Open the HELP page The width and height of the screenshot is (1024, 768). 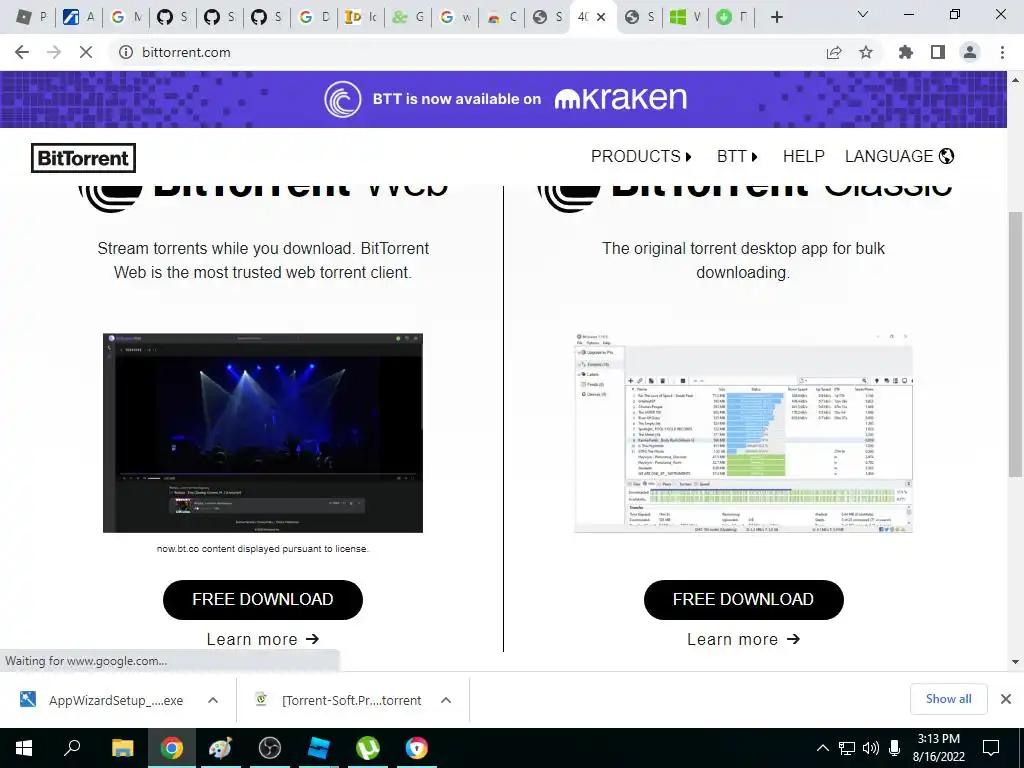(x=804, y=157)
